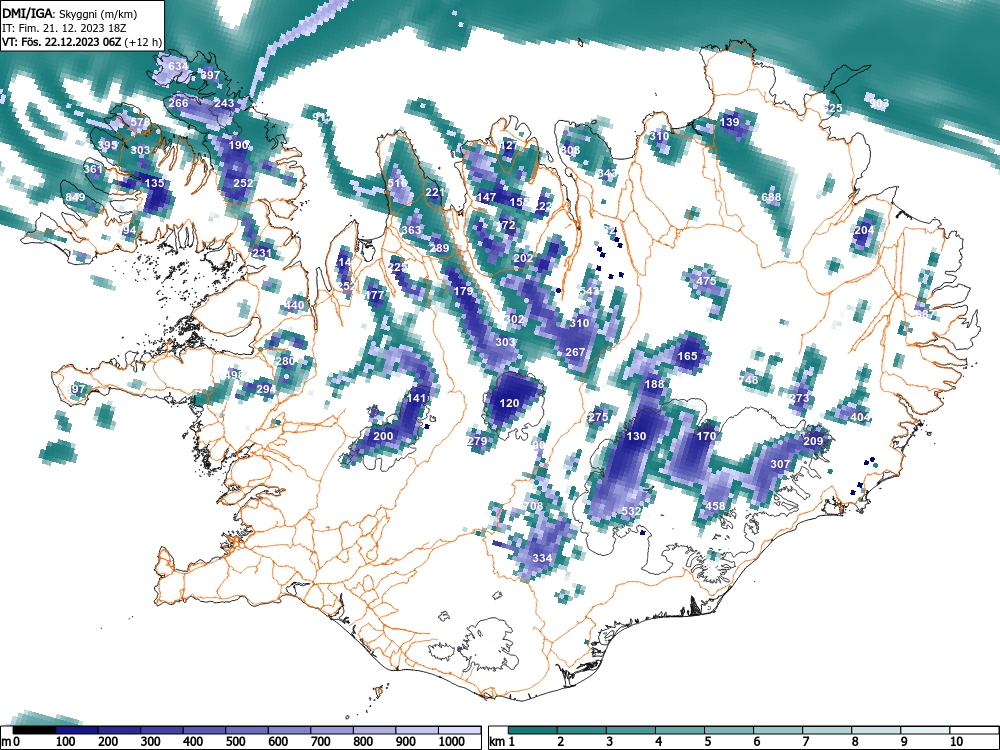Click the 'VT: Fös. 22.12.2023 06Z' valid time
Viewport: 1000px width, 750px height.
point(61,43)
